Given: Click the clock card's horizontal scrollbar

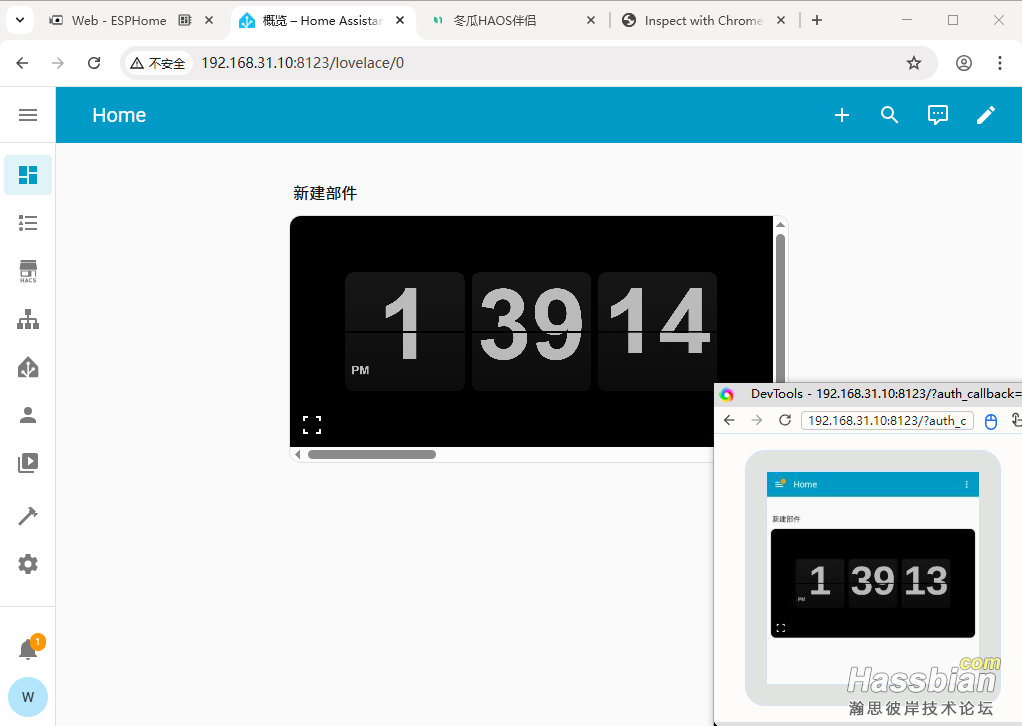Looking at the screenshot, I should pyautogui.click(x=372, y=454).
